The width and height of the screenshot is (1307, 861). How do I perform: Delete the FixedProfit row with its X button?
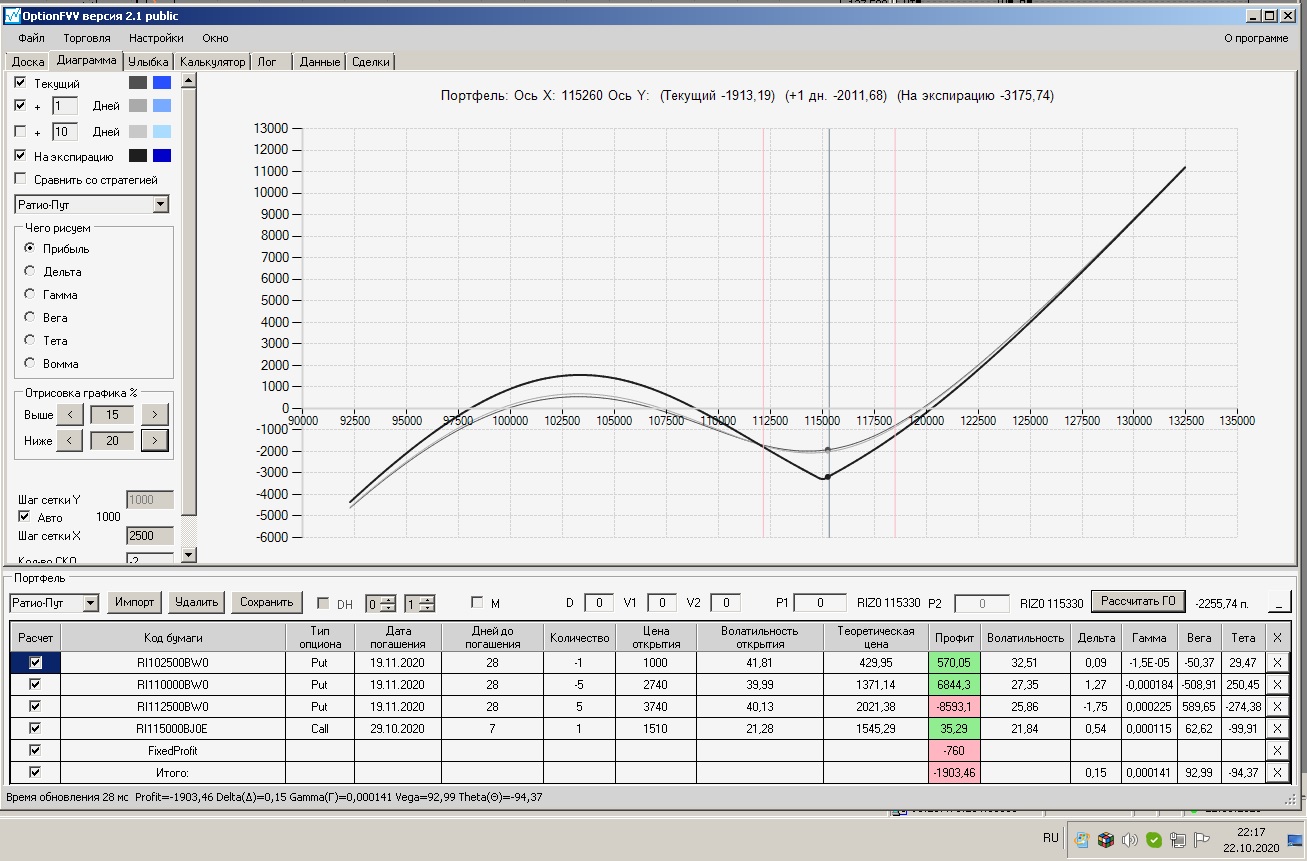click(x=1277, y=750)
